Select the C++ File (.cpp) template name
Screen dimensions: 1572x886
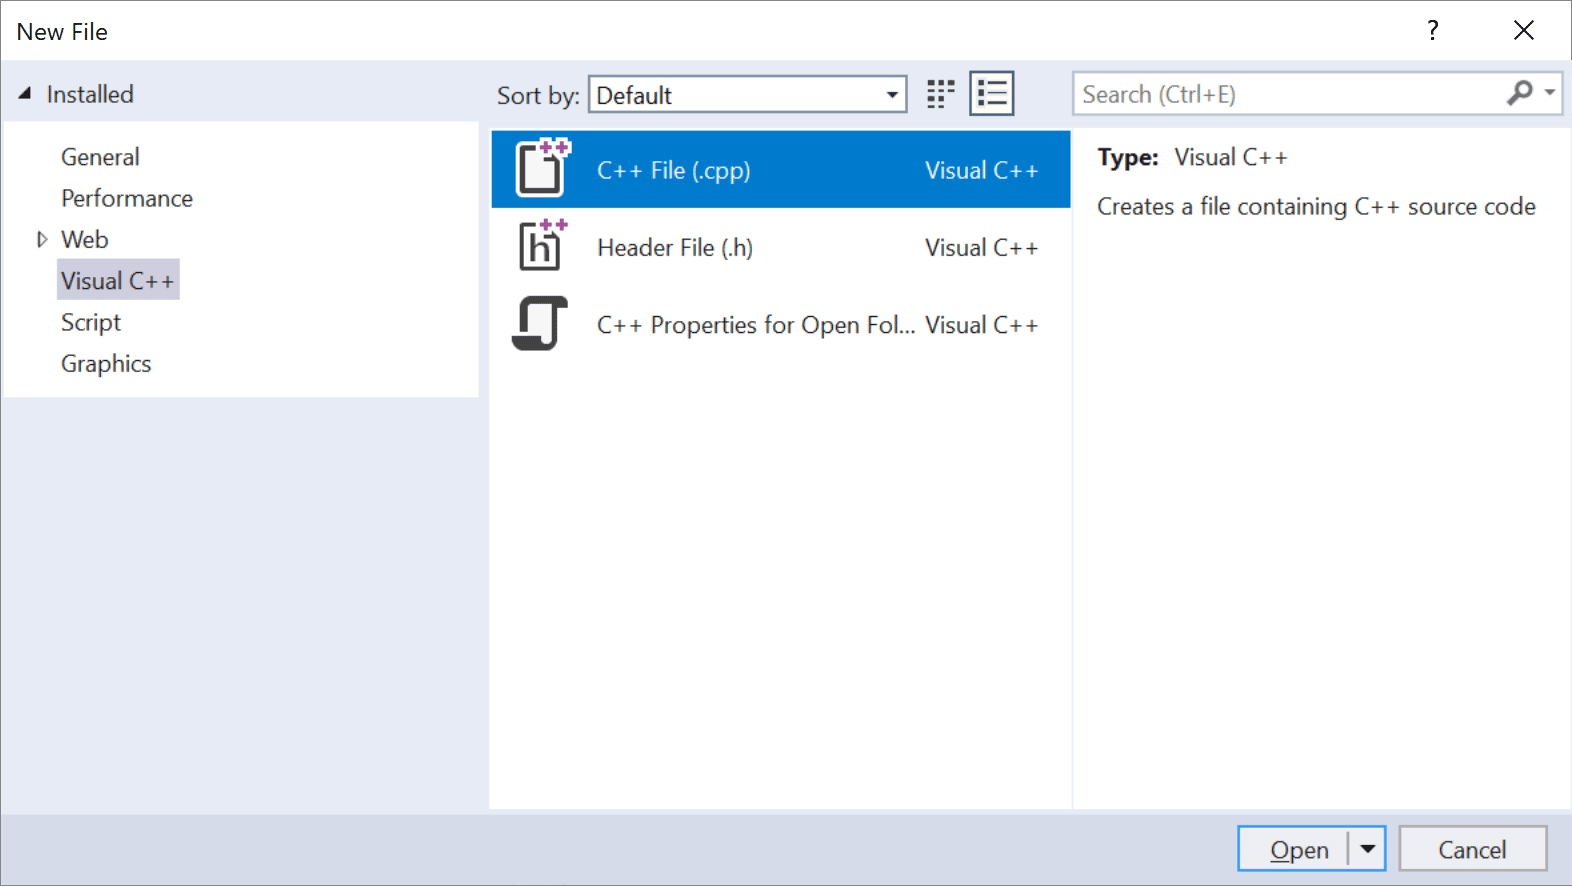(674, 170)
